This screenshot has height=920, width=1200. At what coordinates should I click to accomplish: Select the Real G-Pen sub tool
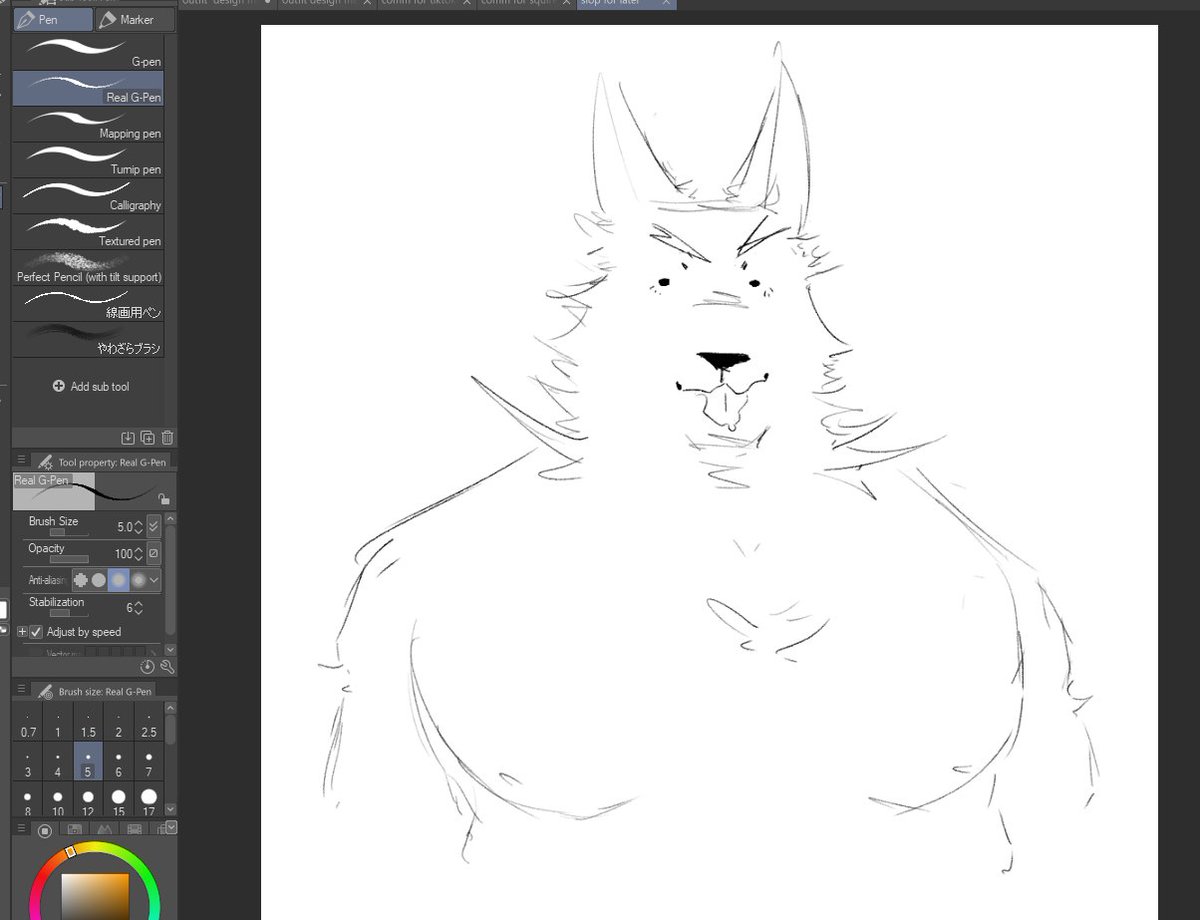[88, 89]
